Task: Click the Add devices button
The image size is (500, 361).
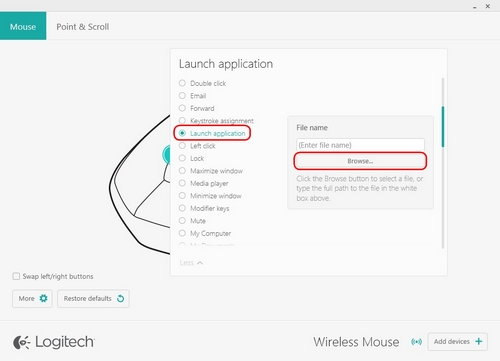Action: point(458,341)
